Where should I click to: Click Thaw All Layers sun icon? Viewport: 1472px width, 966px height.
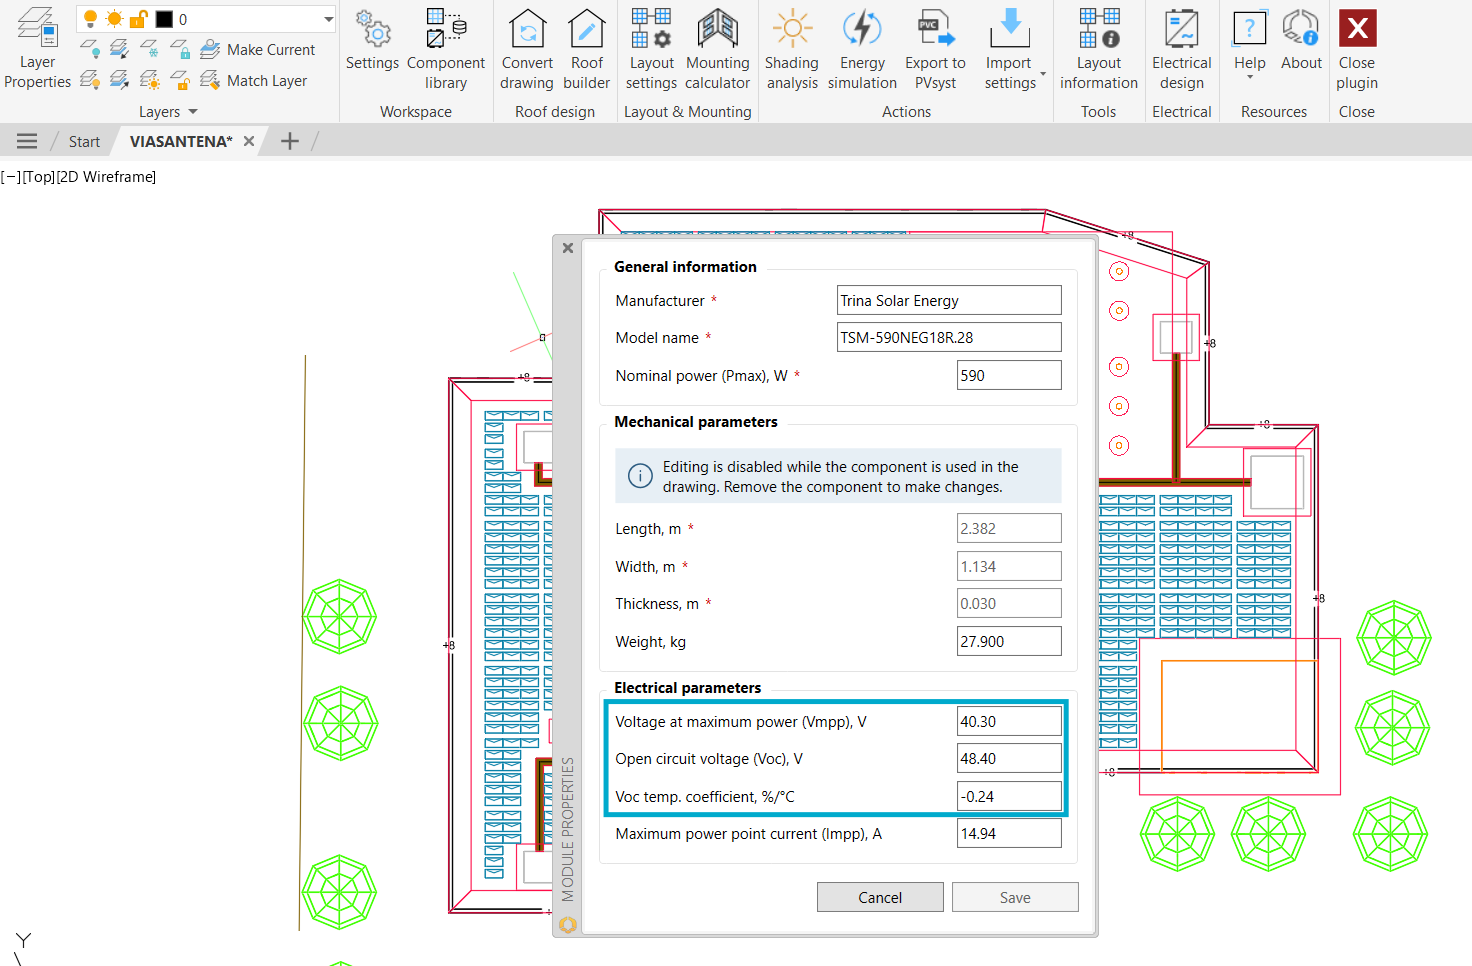(x=150, y=80)
